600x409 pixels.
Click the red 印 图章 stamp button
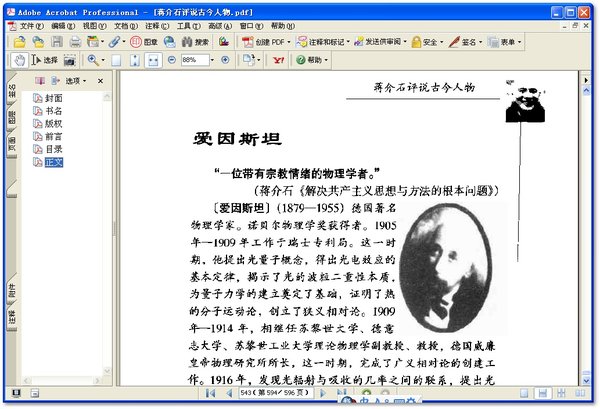[x=144, y=42]
